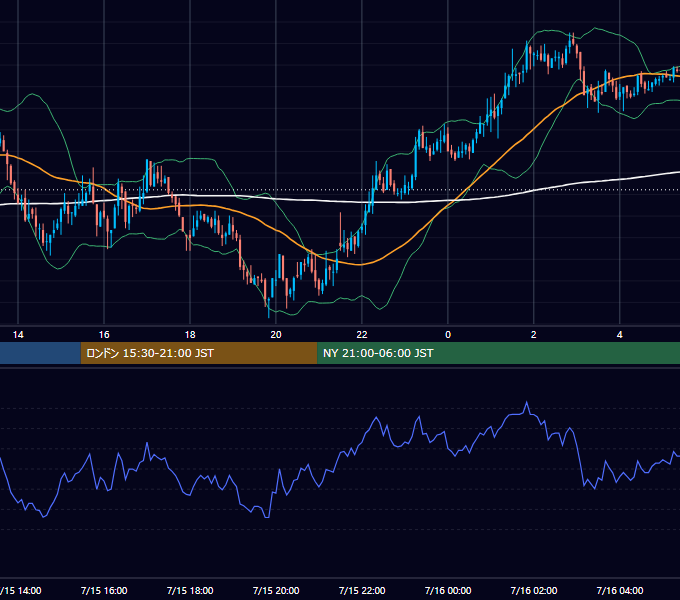Click the 22 hour axis label
Viewport: 680px width, 600px height.
(x=362, y=335)
